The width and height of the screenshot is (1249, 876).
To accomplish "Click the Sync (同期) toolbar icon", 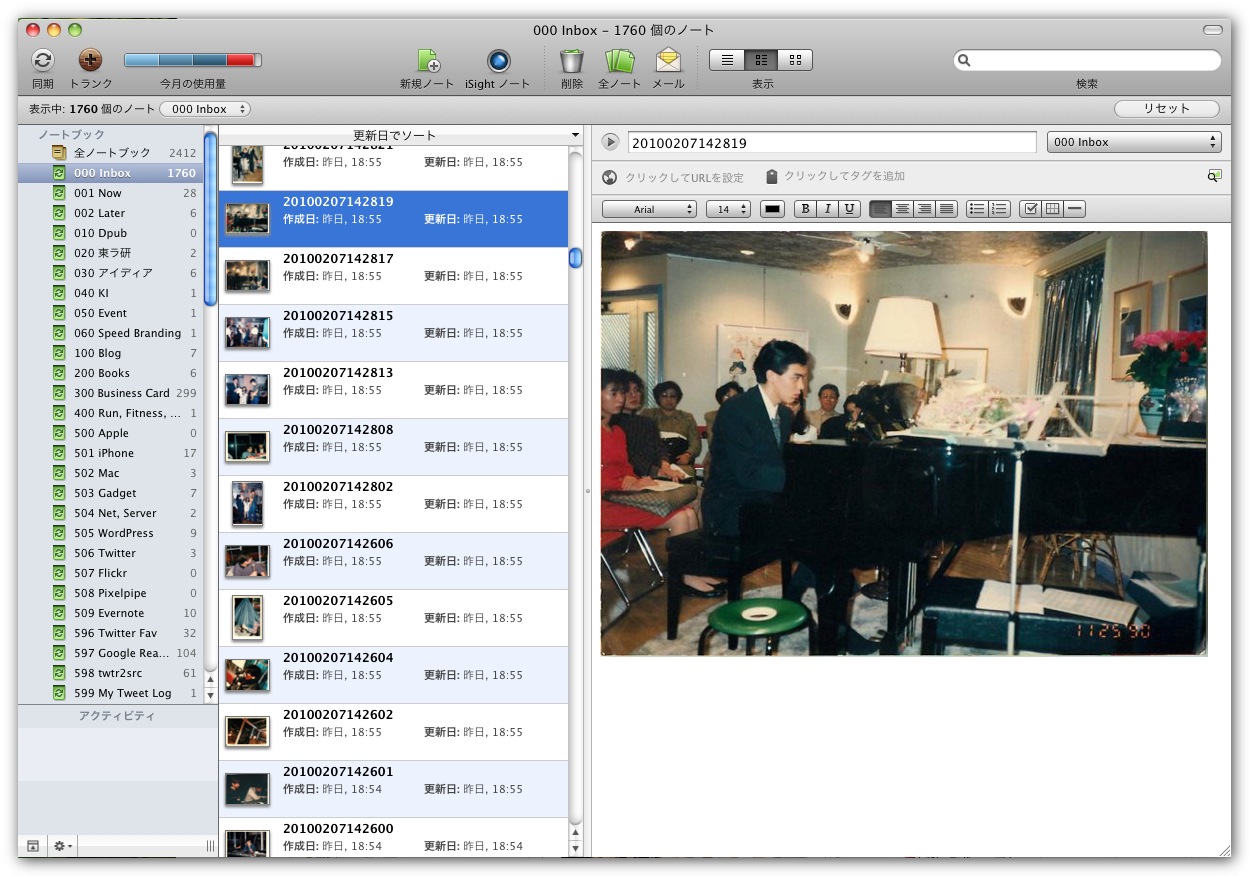I will (x=42, y=61).
